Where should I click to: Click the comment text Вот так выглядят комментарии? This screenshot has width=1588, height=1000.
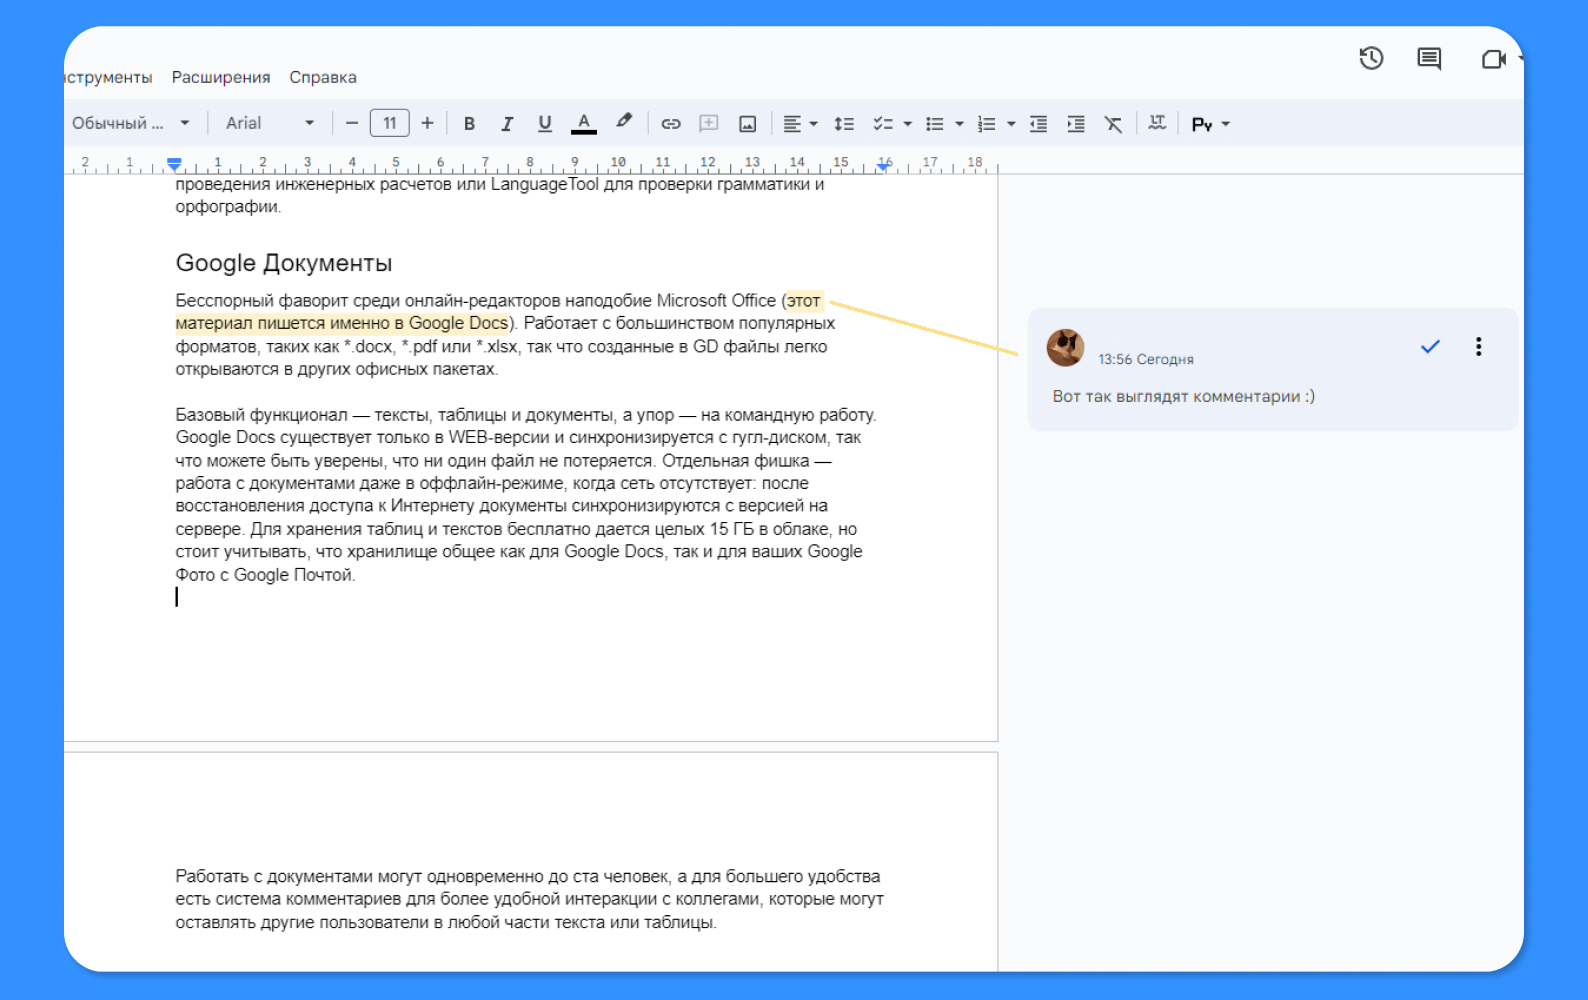point(1183,396)
